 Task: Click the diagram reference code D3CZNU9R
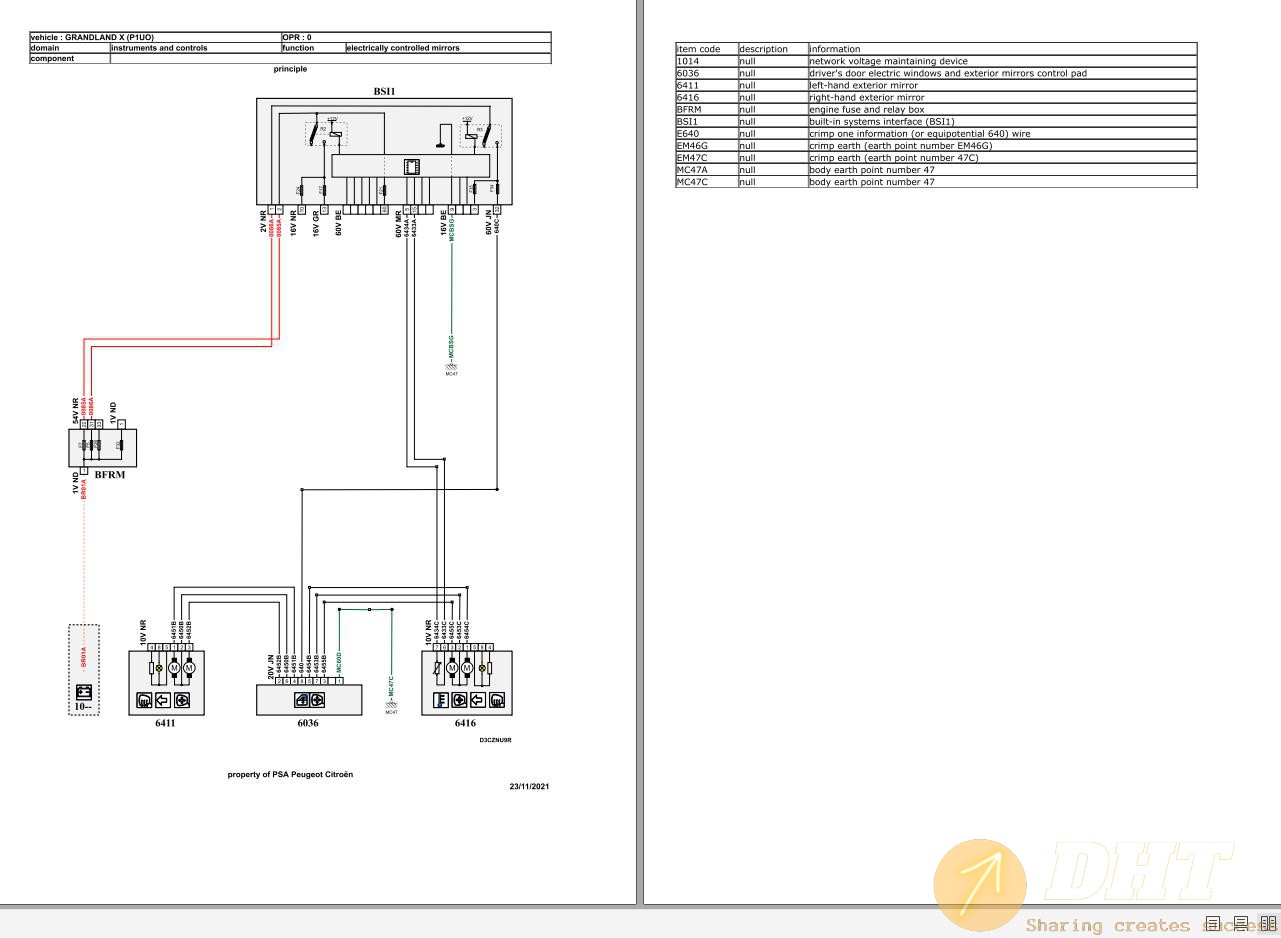(495, 740)
